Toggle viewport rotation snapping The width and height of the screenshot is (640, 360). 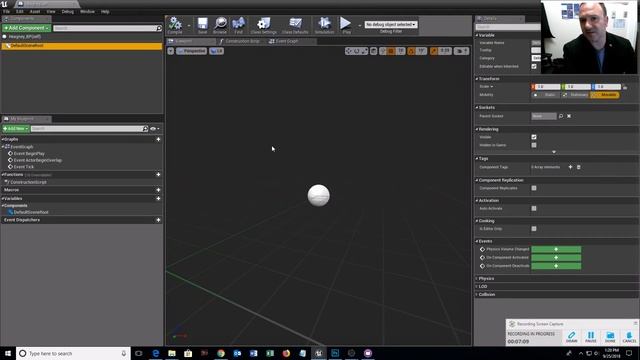411,51
